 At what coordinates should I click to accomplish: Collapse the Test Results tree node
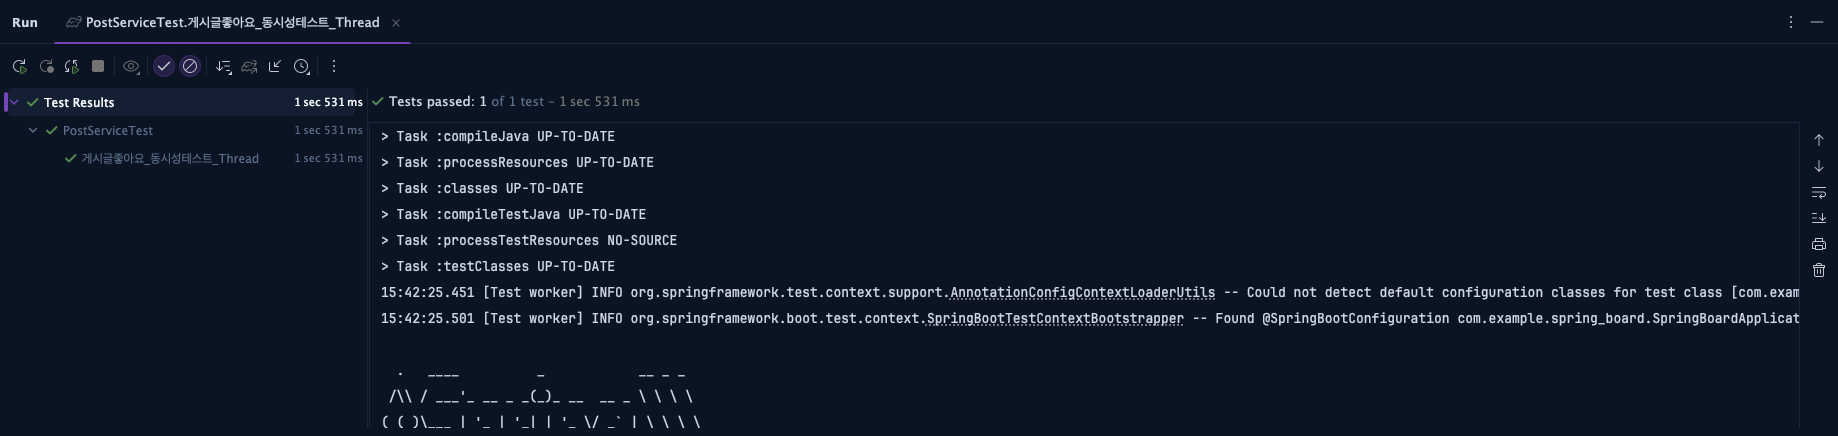point(14,102)
